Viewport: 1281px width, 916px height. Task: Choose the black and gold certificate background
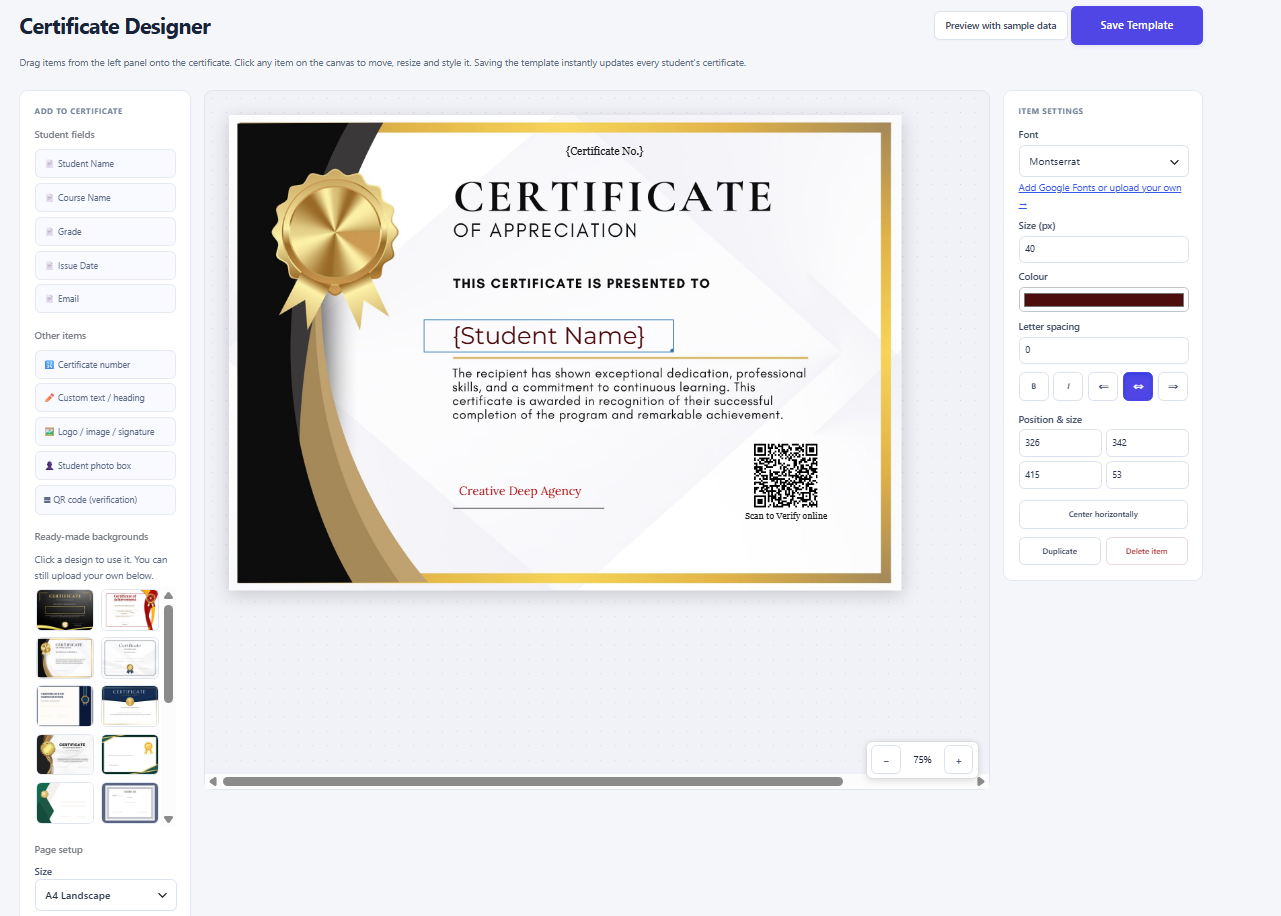coord(65,609)
